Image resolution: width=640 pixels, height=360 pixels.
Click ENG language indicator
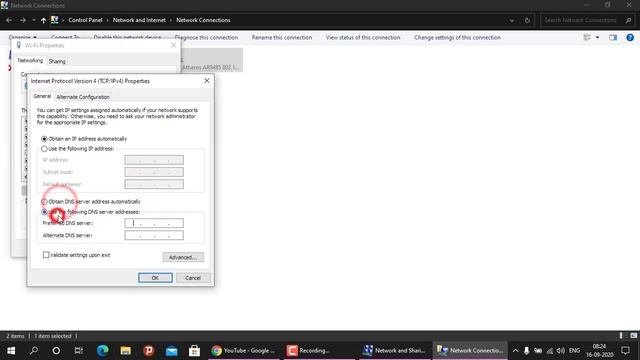[x=574, y=351]
